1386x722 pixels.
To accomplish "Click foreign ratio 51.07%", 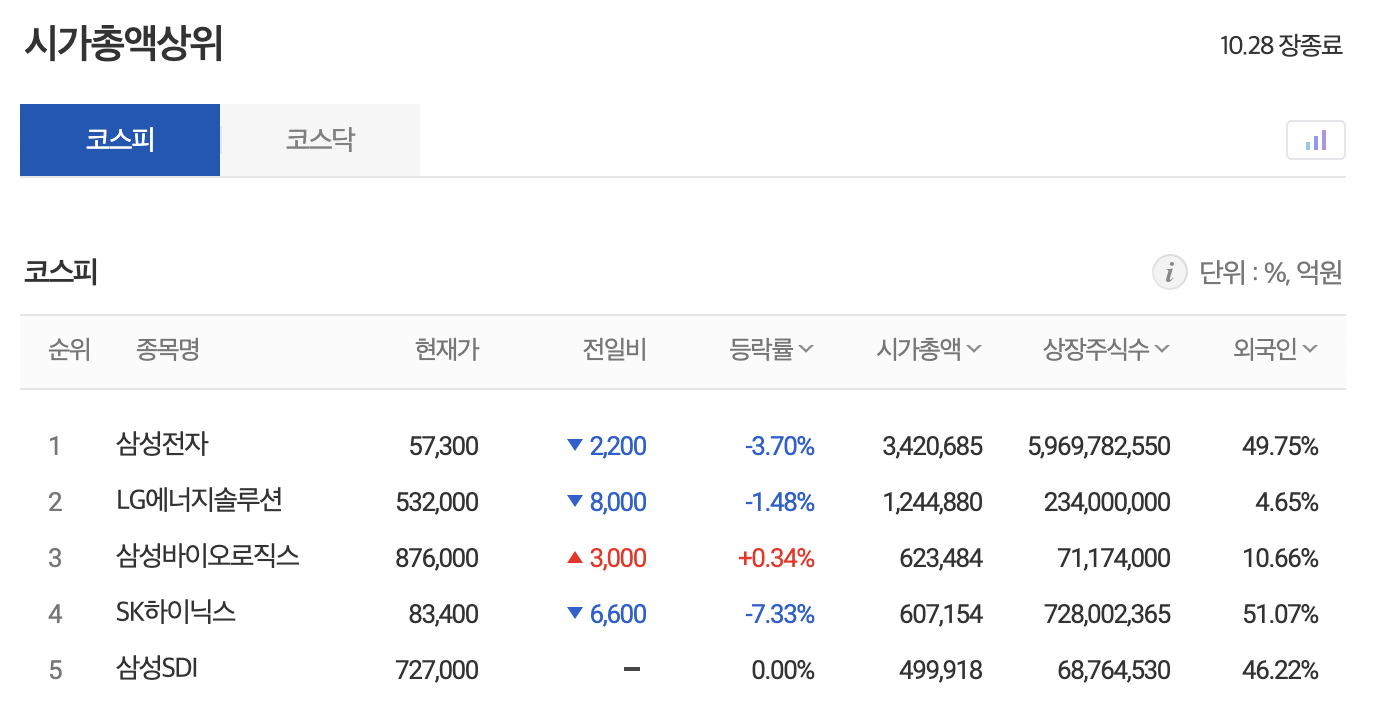I will pos(1280,614).
